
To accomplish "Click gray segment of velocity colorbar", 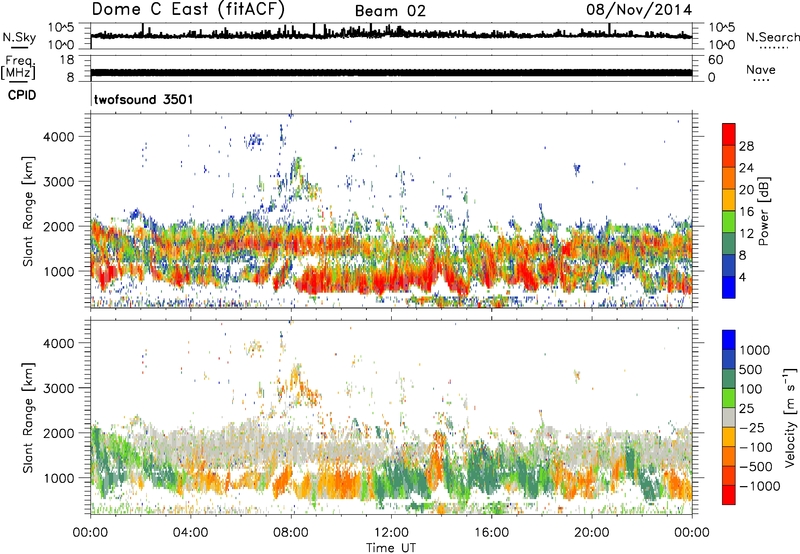I will [x=729, y=418].
